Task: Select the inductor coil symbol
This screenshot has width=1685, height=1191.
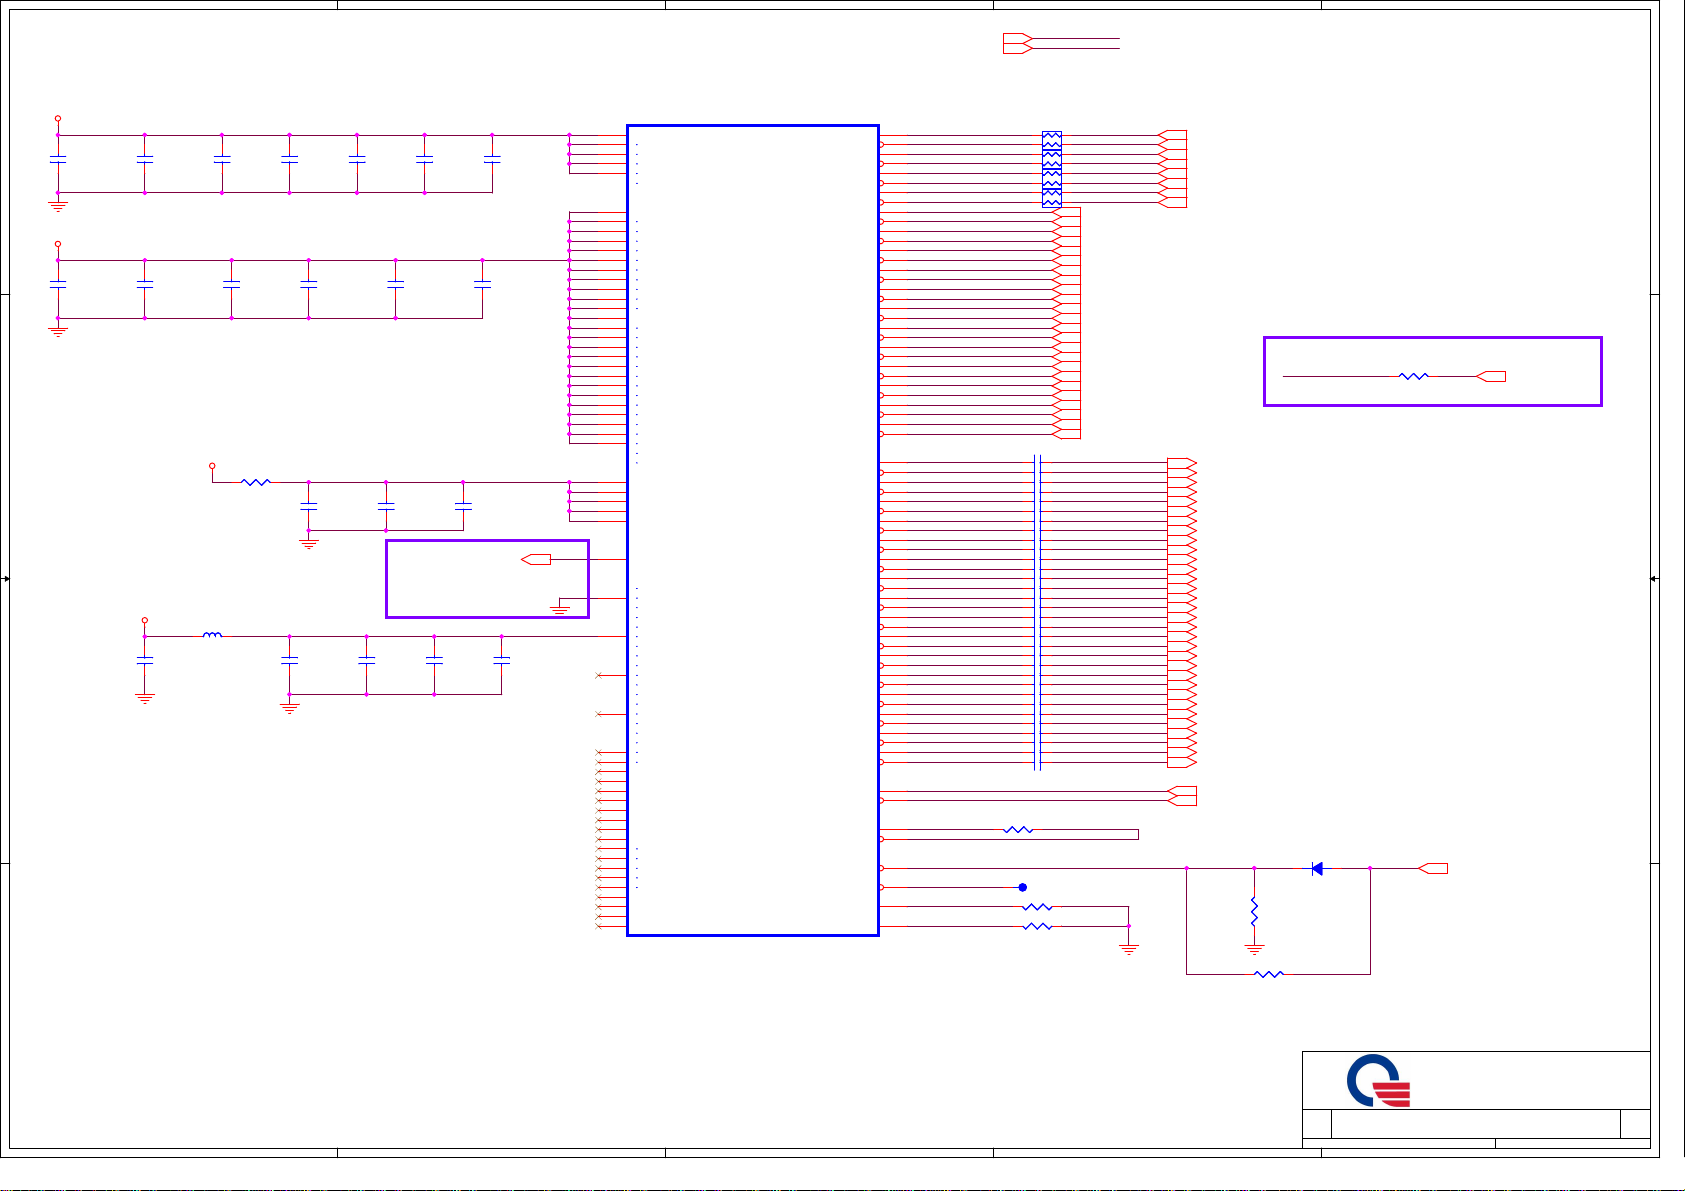Action: coord(212,634)
